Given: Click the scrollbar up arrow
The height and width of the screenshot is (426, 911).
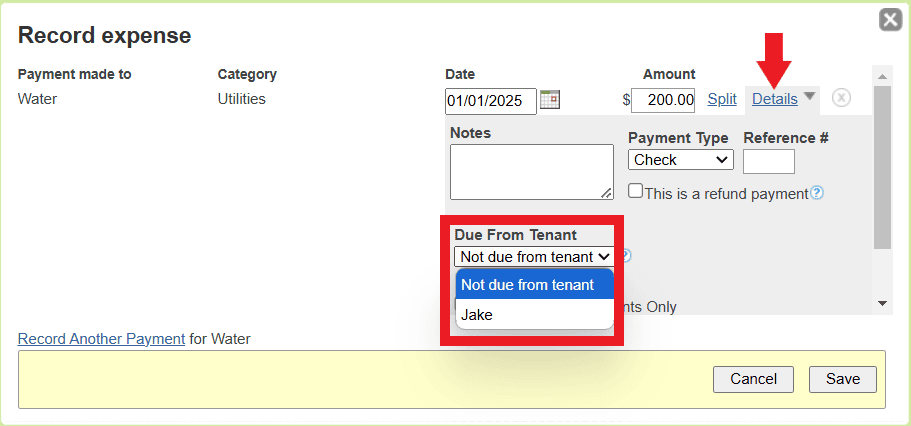Looking at the screenshot, I should (882, 75).
